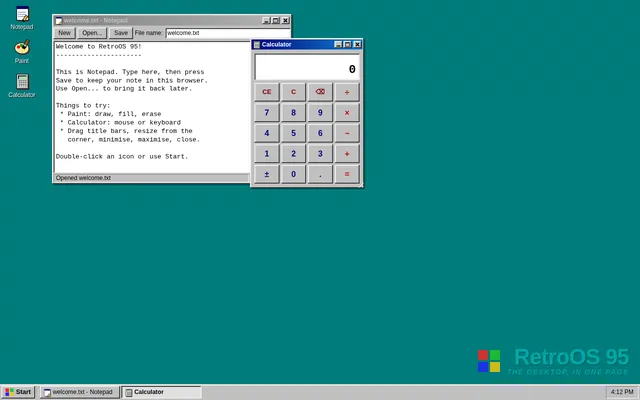Click the decimal point key

tap(320, 174)
